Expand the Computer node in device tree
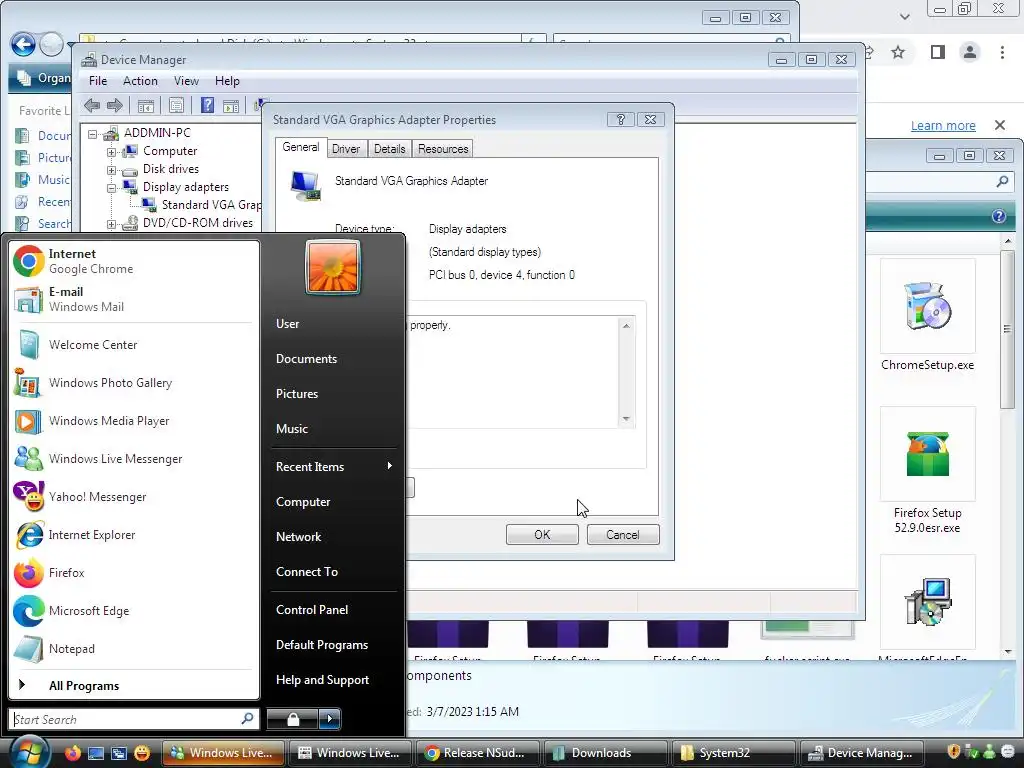 coord(111,152)
